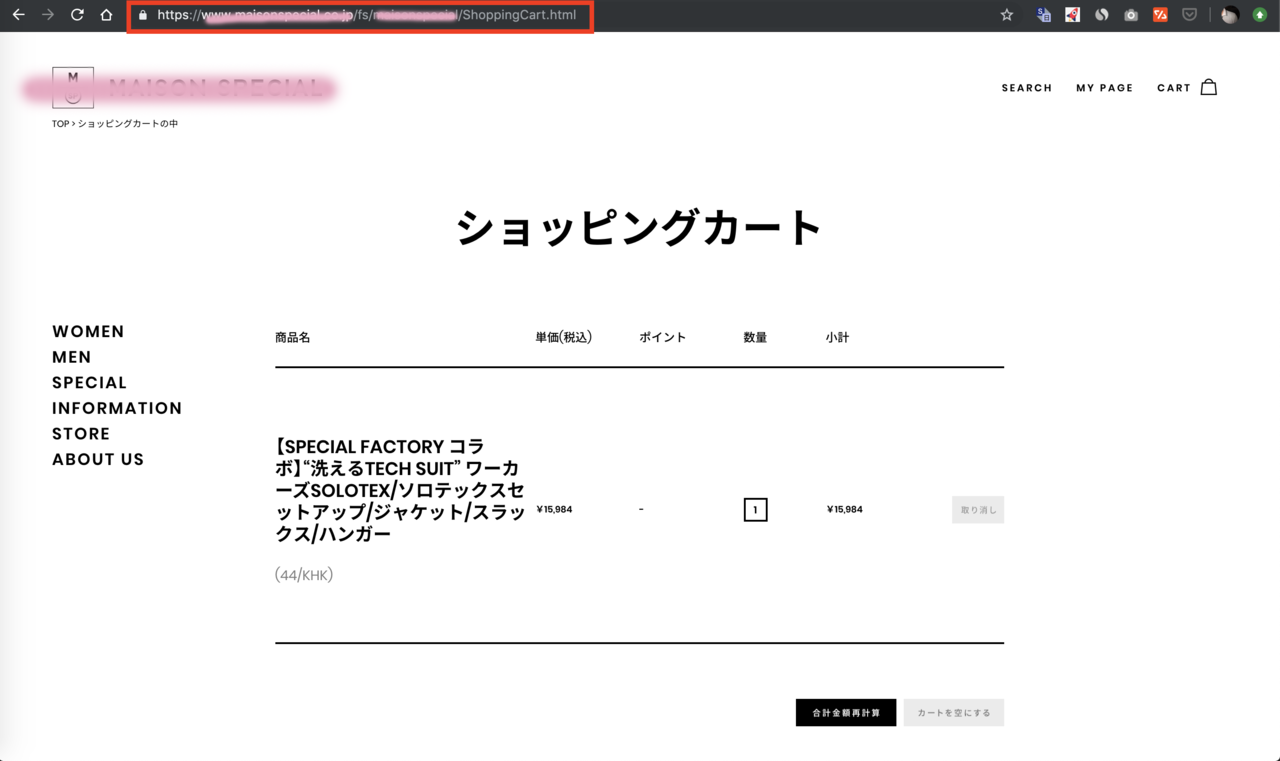Click the padlock site security icon
This screenshot has height=761, width=1280.
tap(143, 15)
